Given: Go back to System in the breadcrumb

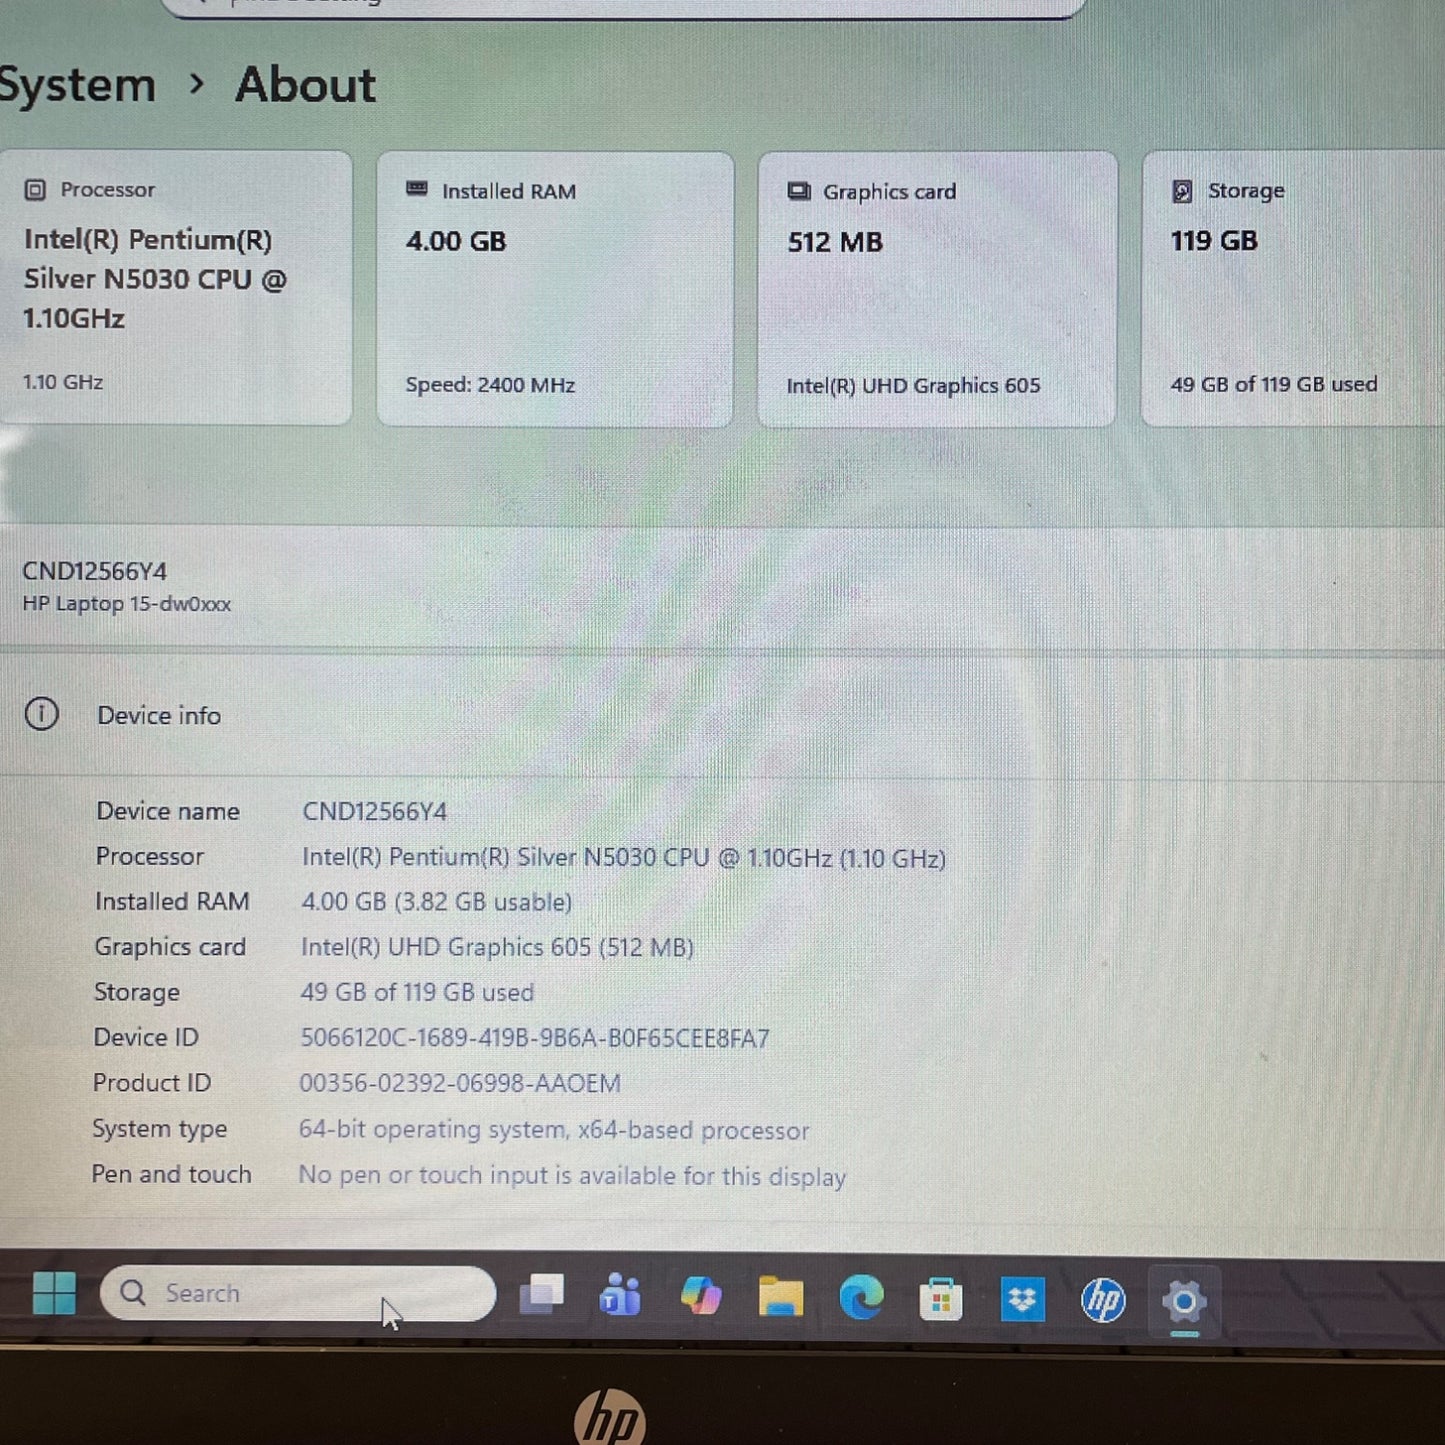Looking at the screenshot, I should coord(77,86).
